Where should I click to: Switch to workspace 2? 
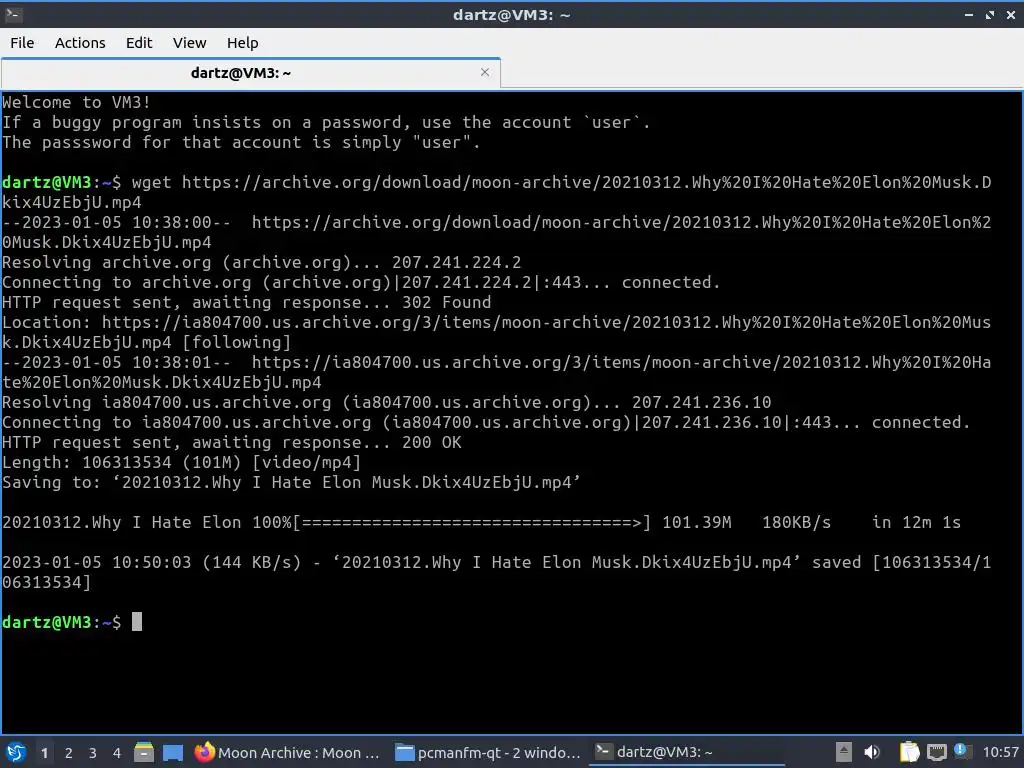(x=69, y=753)
